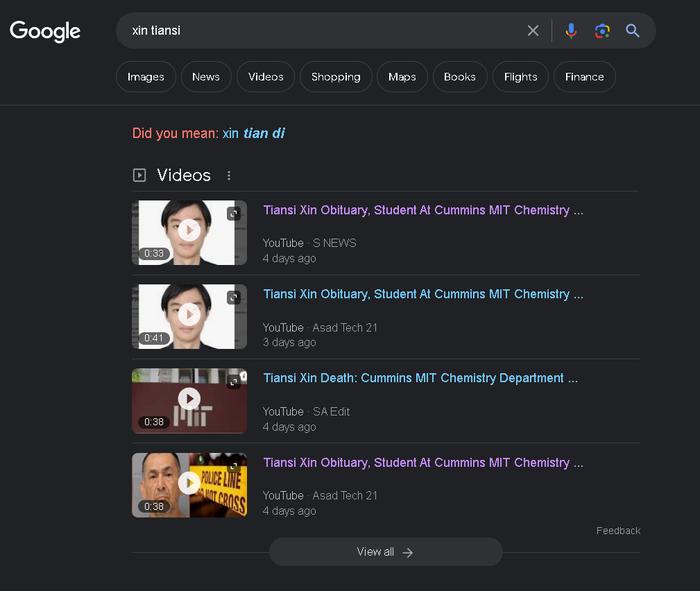
Task: Play the police line video thumbnail
Action: click(x=189, y=485)
